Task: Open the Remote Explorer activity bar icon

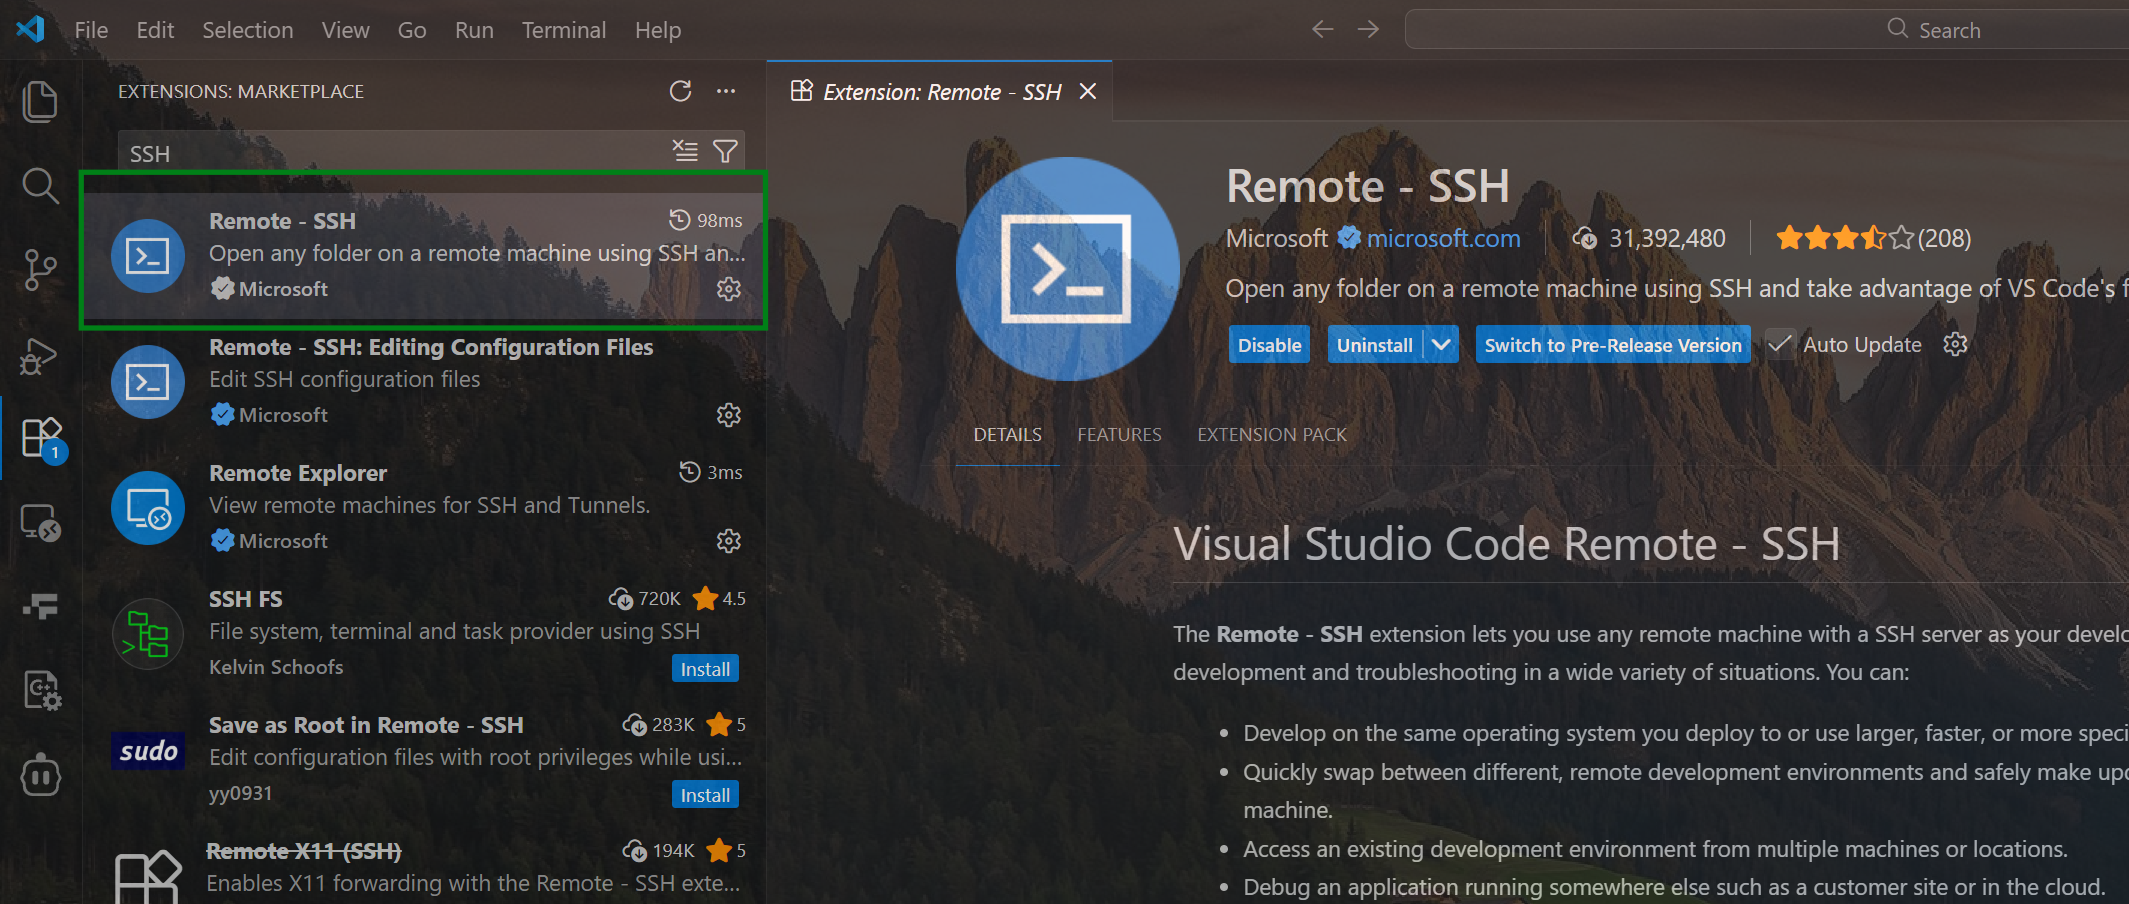Action: [41, 522]
